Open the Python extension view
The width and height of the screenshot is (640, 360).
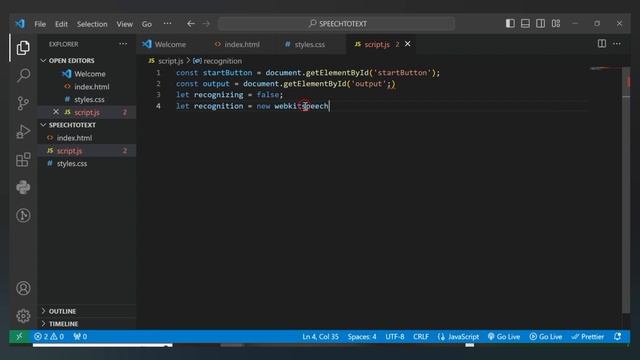click(23, 187)
